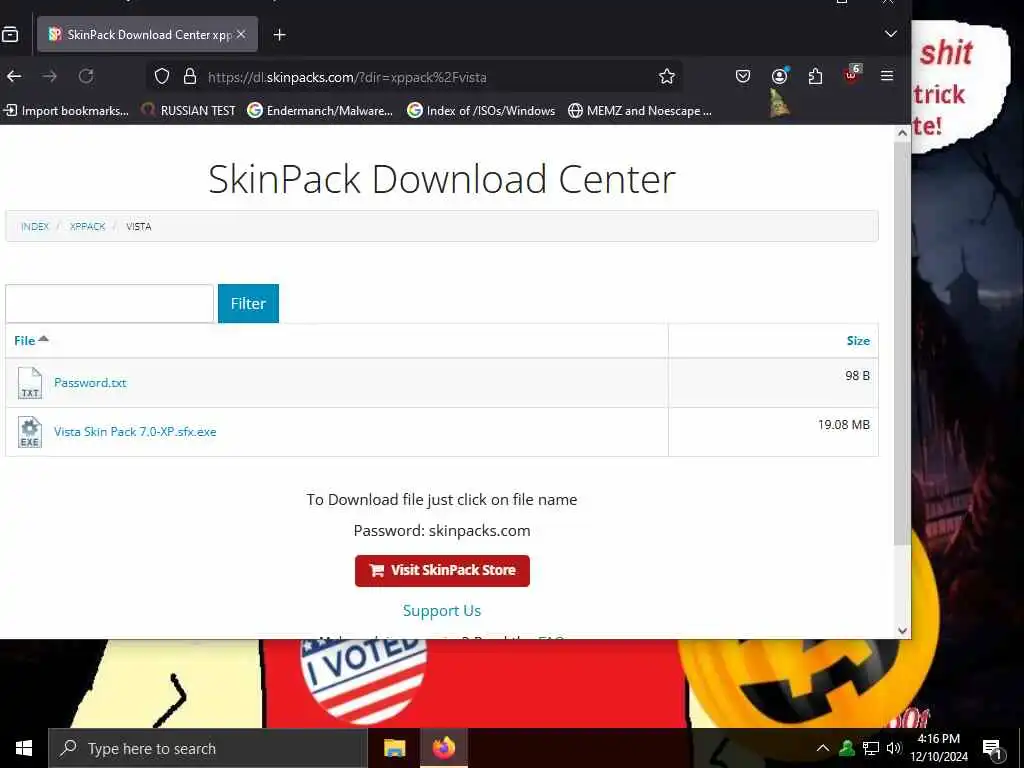Viewport: 1024px width, 768px height.
Task: Open the tracking protection shield icon
Action: click(x=162, y=76)
